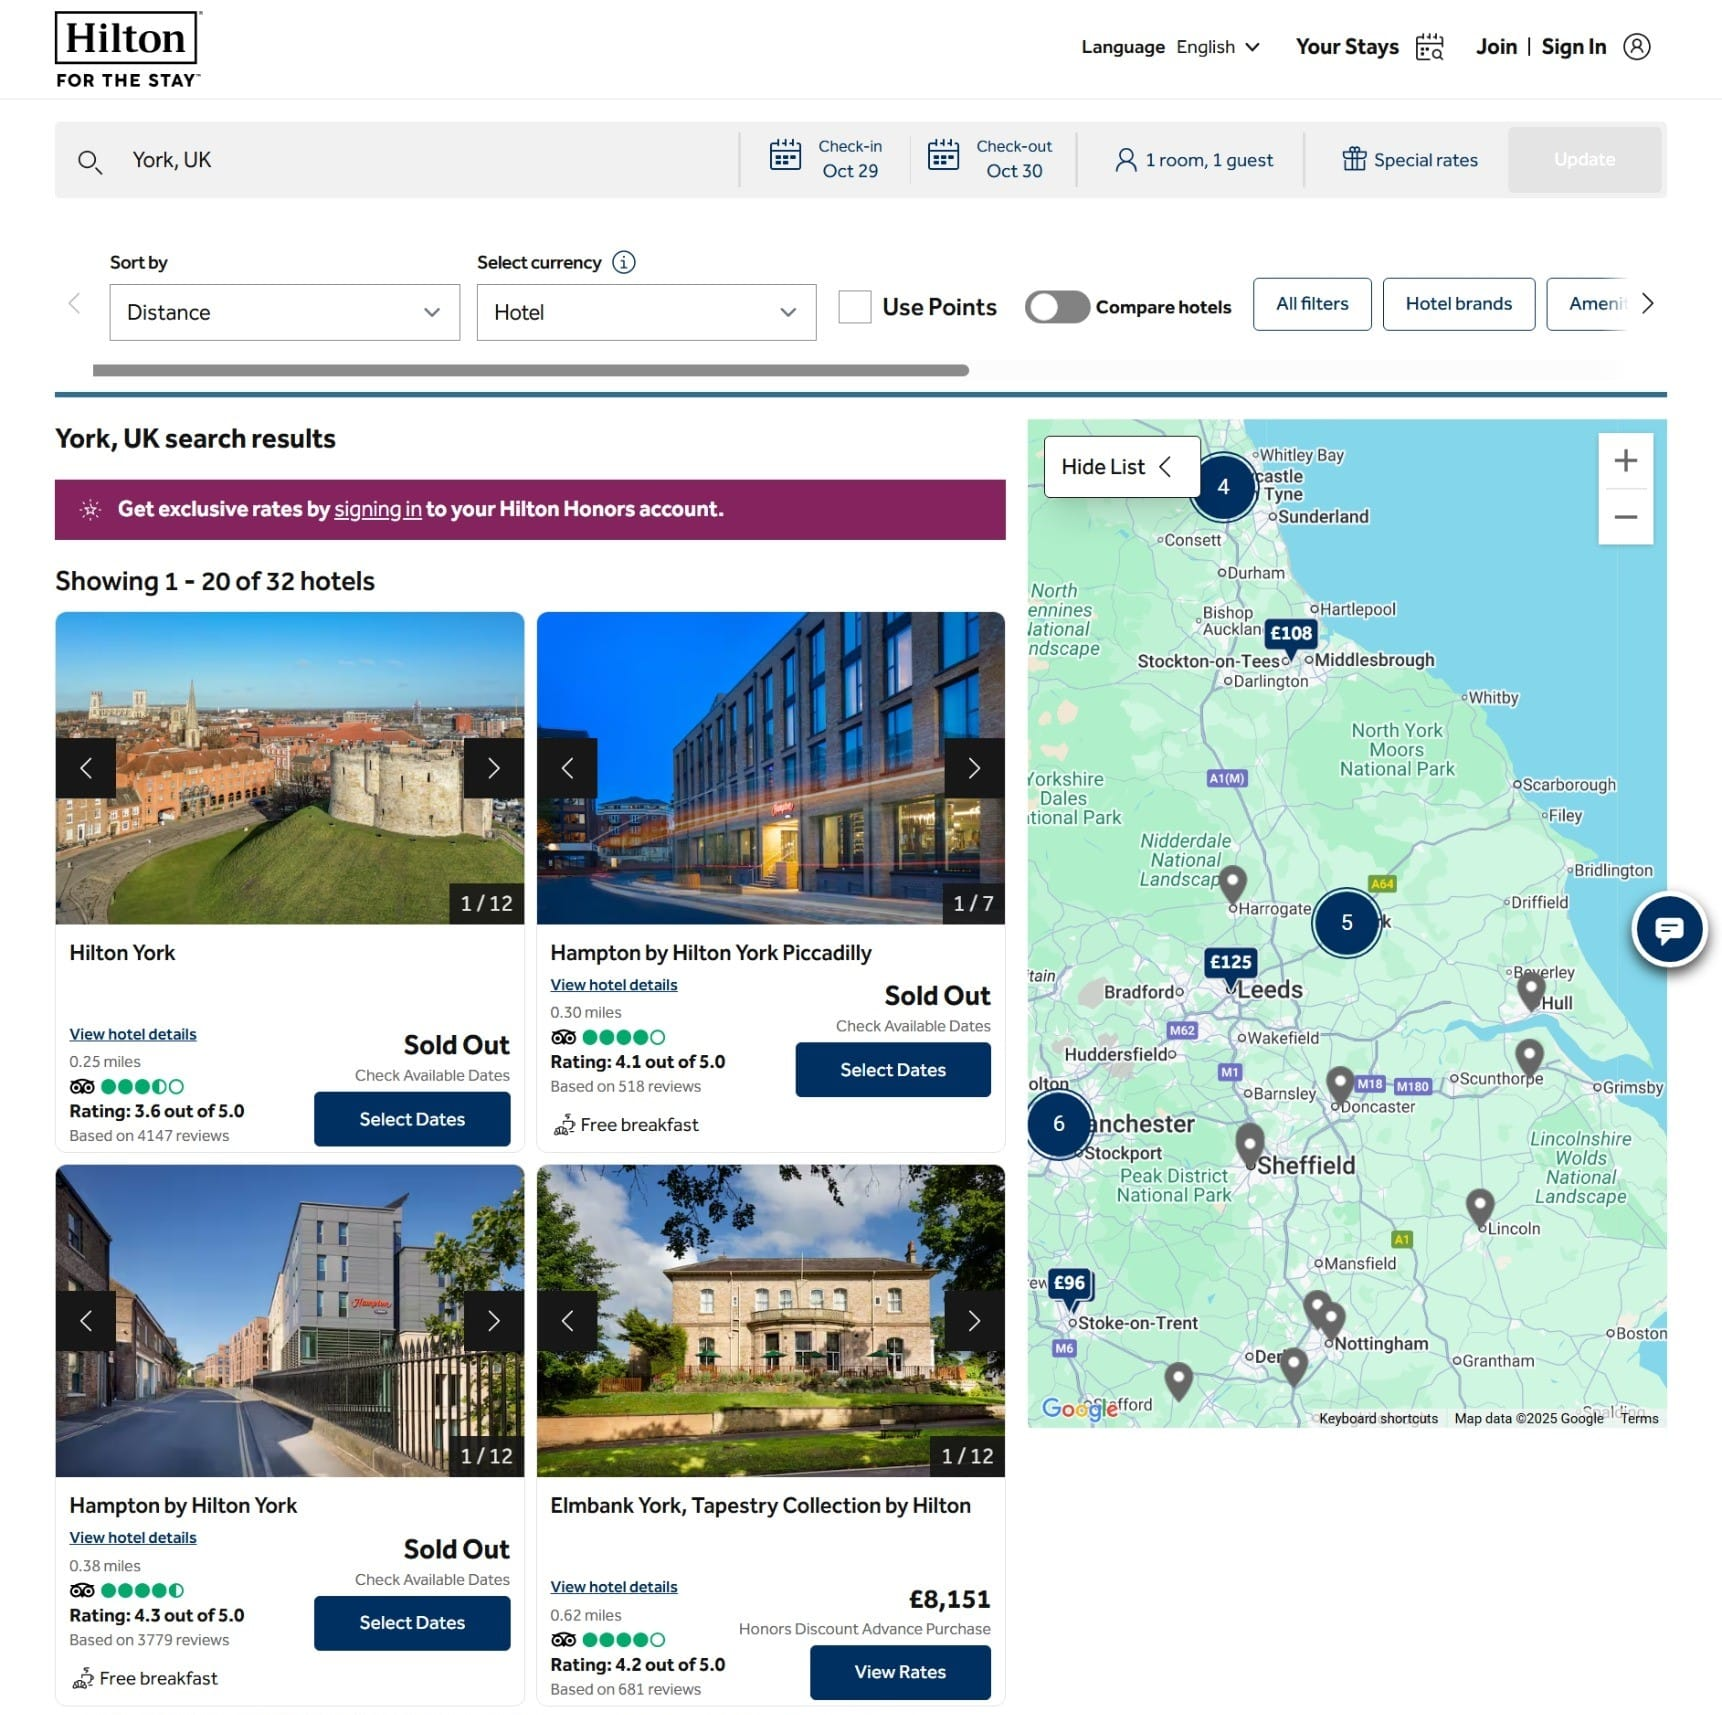Viewport: 1722px width, 1715px height.
Task: Expand the Select currency dropdown
Action: tap(646, 312)
